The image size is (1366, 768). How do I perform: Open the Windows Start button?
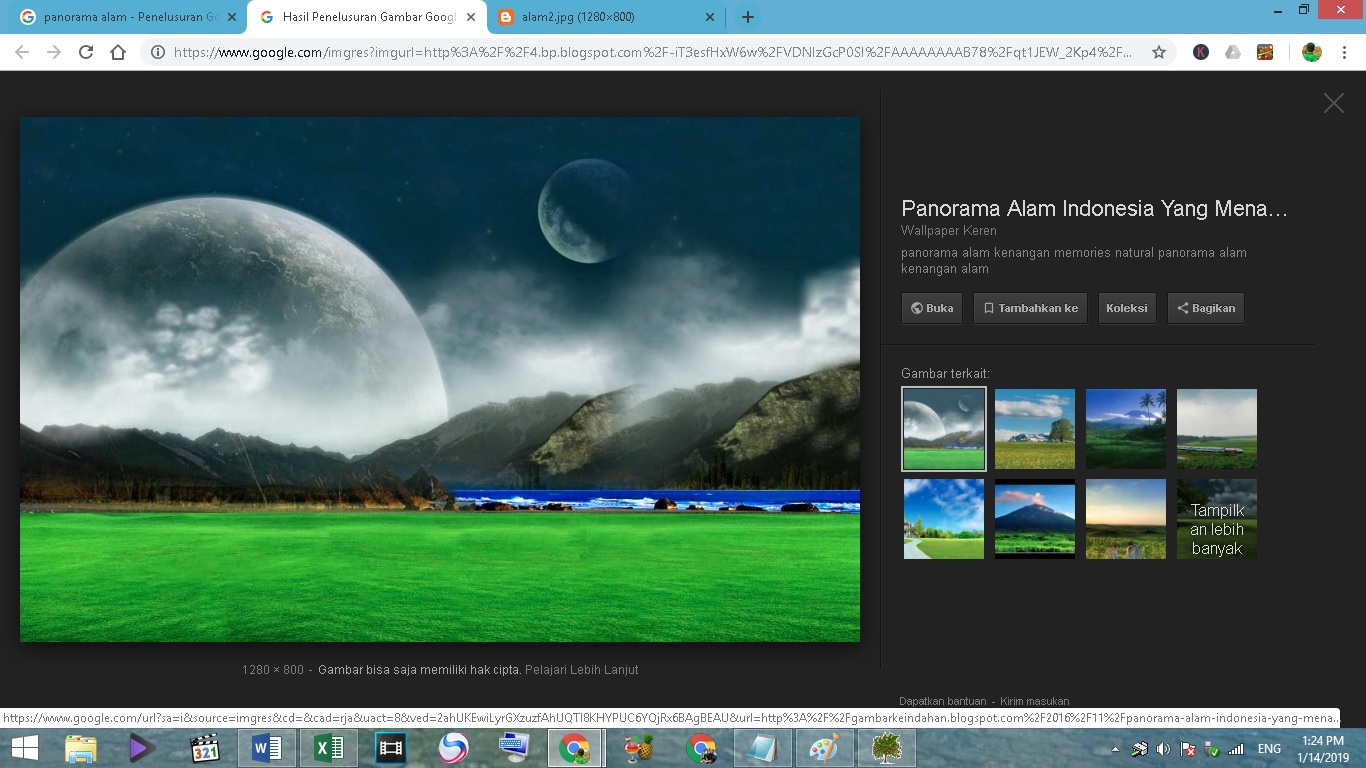(24, 748)
